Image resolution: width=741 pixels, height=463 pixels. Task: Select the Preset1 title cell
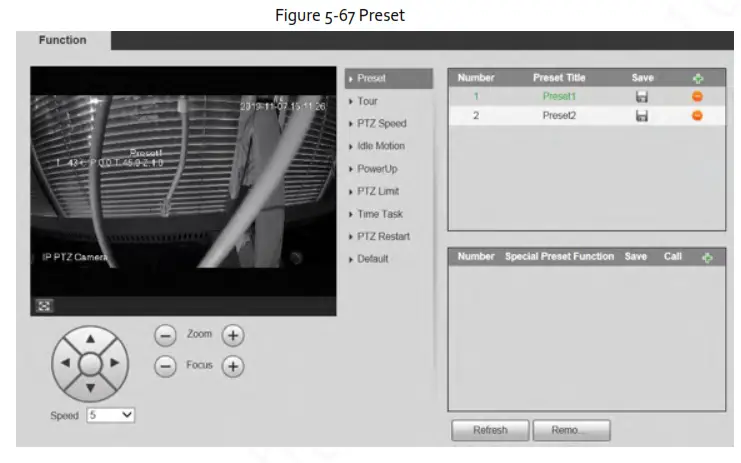[559, 96]
